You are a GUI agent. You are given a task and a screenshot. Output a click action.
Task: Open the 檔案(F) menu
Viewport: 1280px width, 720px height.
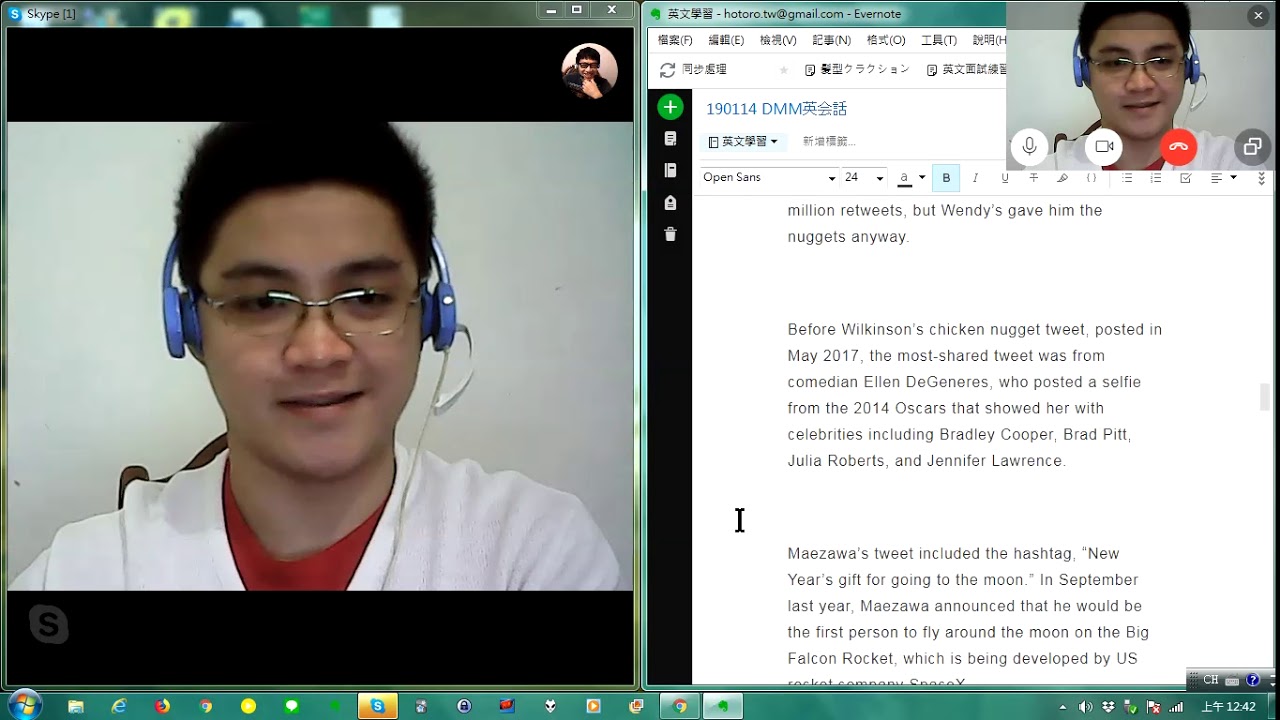(675, 40)
